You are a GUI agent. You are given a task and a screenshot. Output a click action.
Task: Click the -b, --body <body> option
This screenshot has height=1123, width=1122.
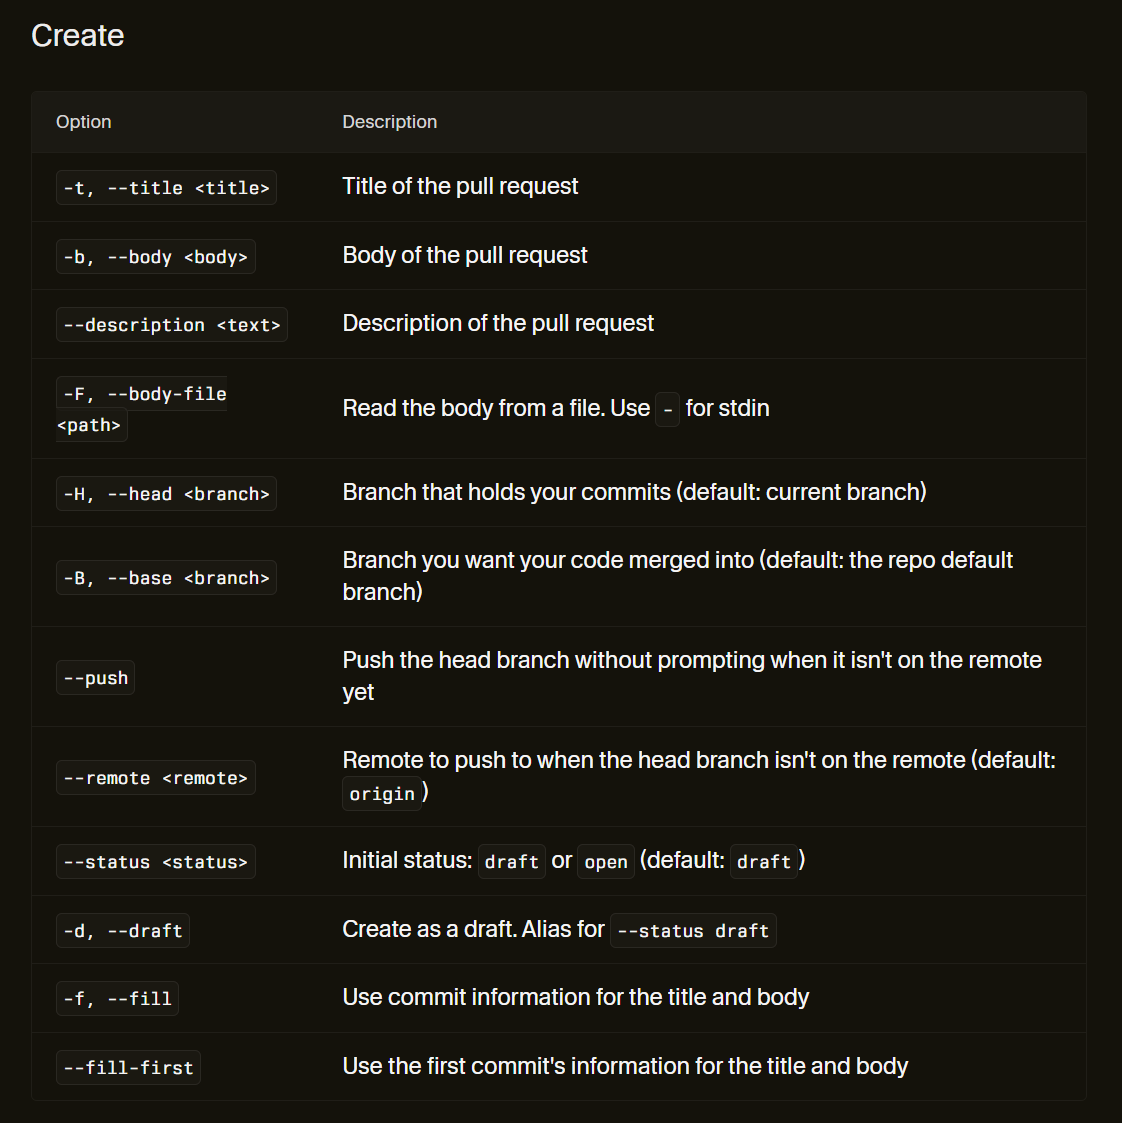(x=155, y=256)
